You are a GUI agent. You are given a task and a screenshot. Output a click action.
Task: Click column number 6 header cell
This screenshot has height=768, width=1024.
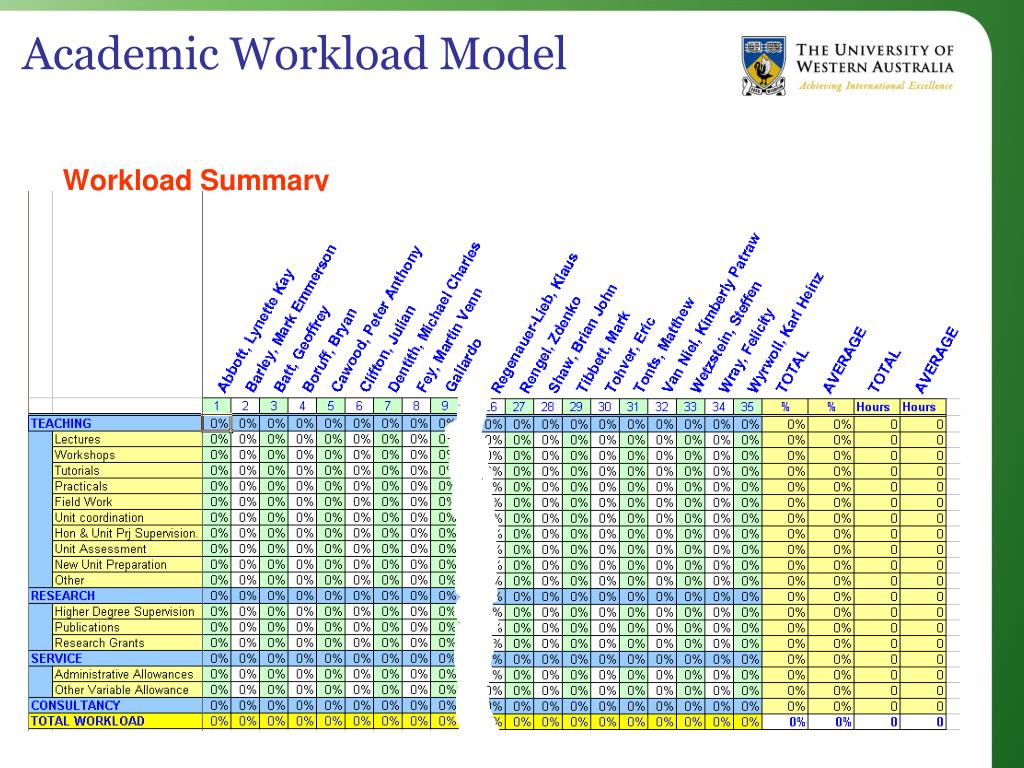point(359,406)
